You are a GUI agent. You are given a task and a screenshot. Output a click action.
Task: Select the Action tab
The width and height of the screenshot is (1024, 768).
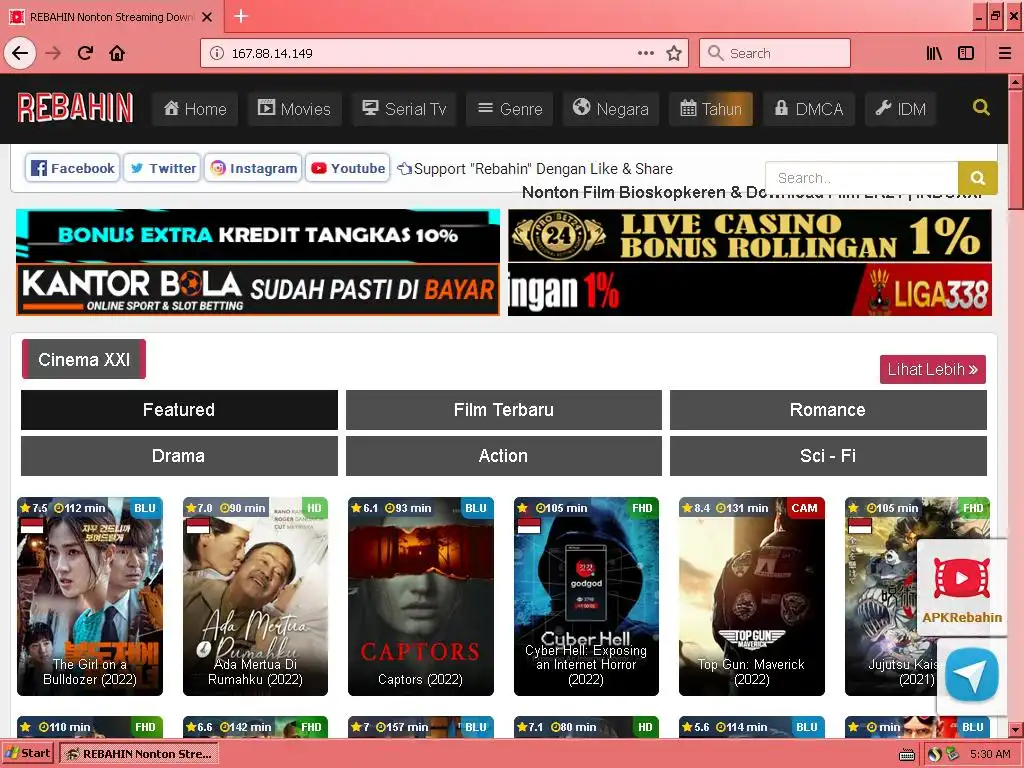[x=504, y=456]
